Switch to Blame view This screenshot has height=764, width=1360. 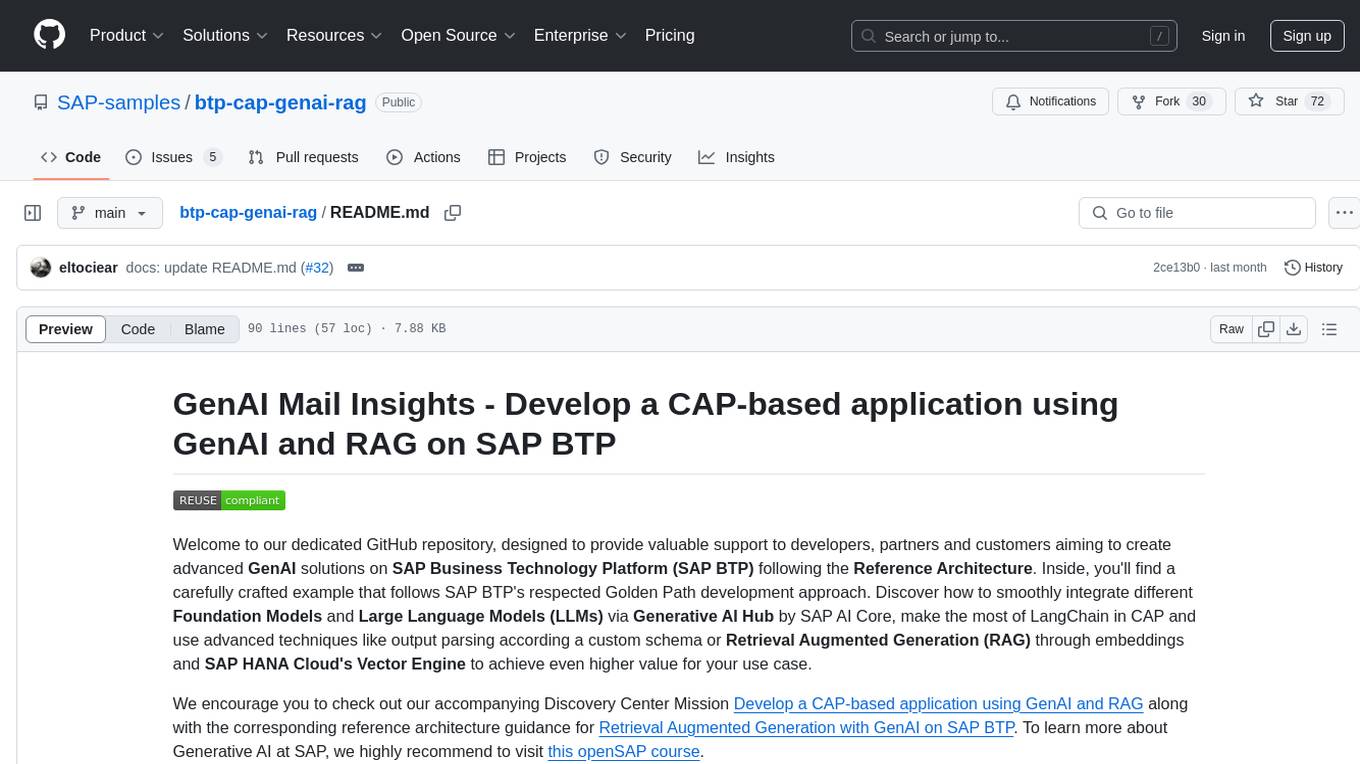[x=205, y=329]
